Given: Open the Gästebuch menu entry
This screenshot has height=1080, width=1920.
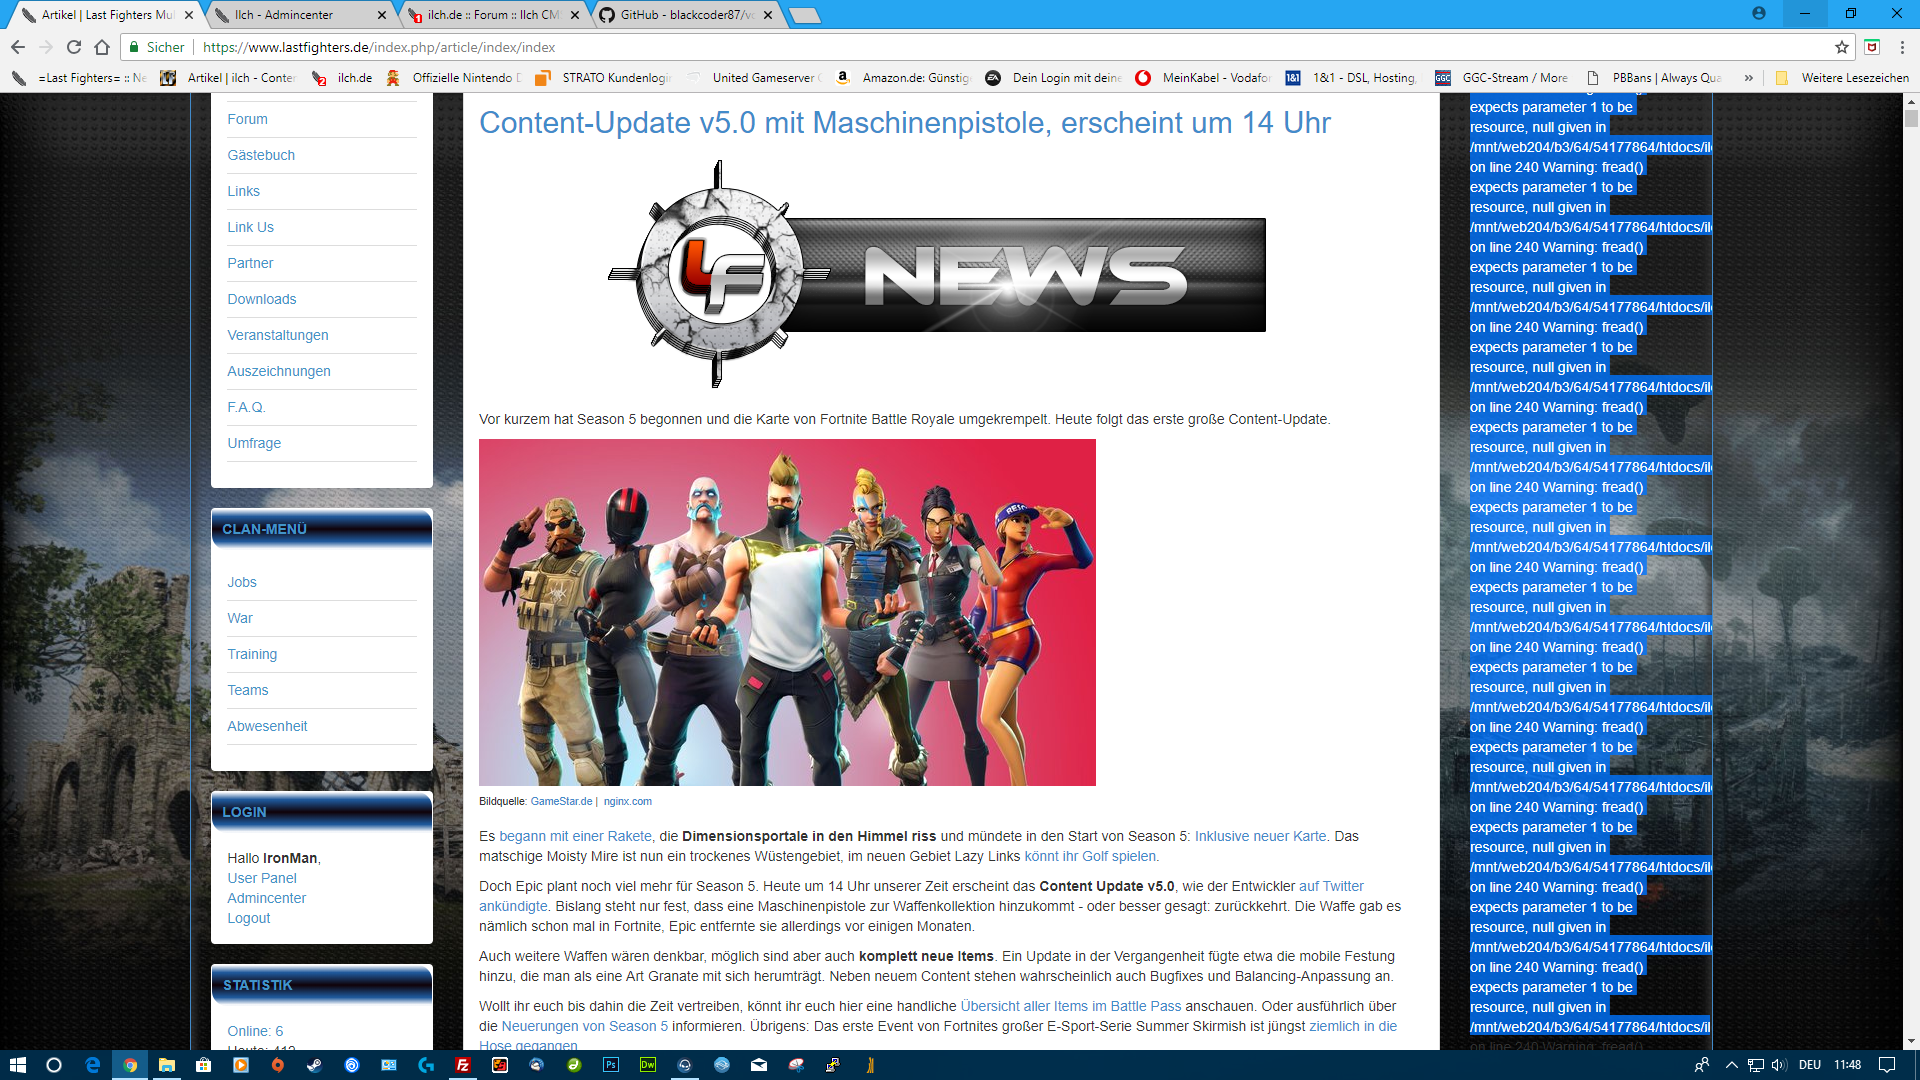Looking at the screenshot, I should click(261, 155).
